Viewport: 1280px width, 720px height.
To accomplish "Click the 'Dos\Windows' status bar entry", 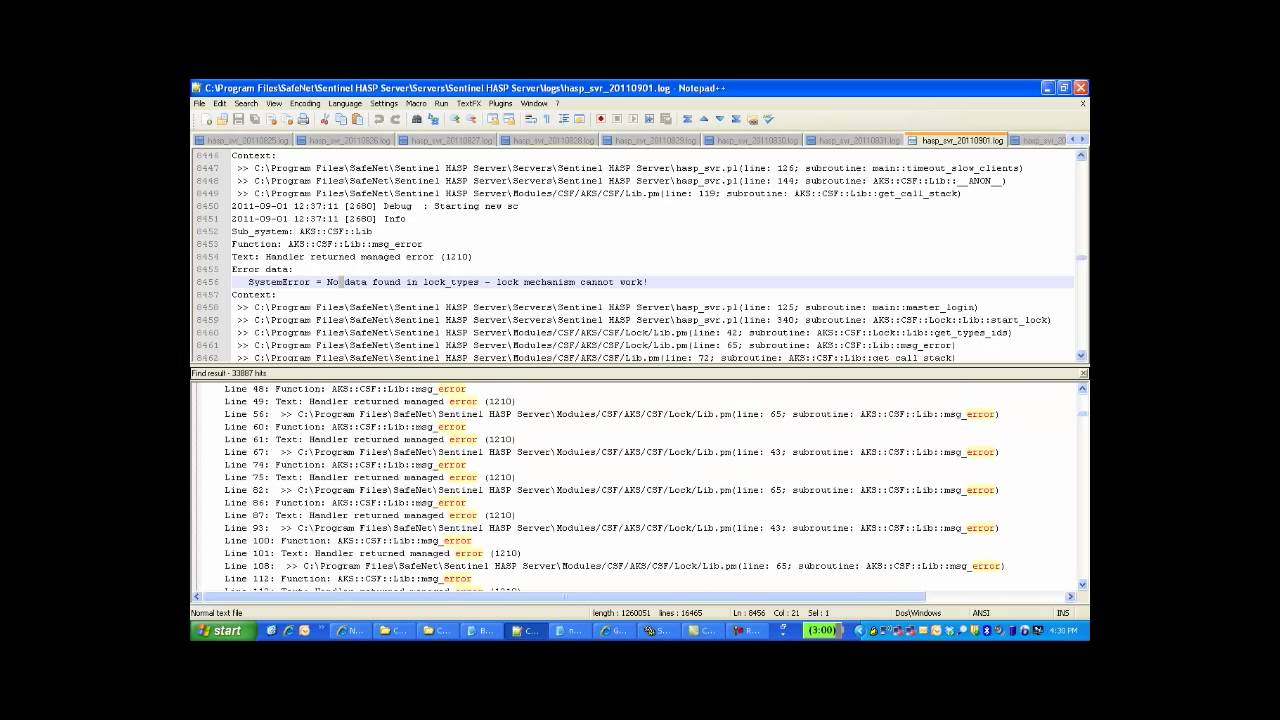I will (917, 613).
